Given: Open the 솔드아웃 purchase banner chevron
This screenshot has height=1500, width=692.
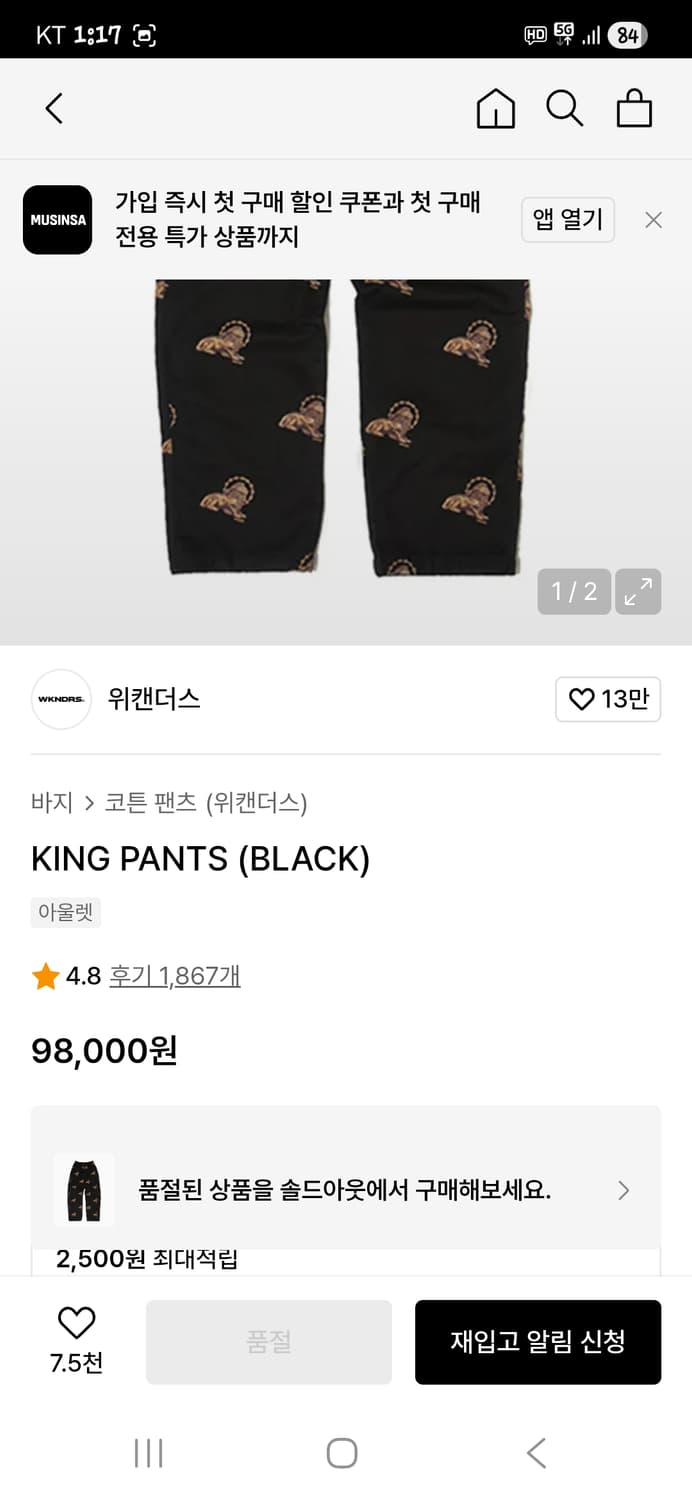Looking at the screenshot, I should [x=623, y=1190].
